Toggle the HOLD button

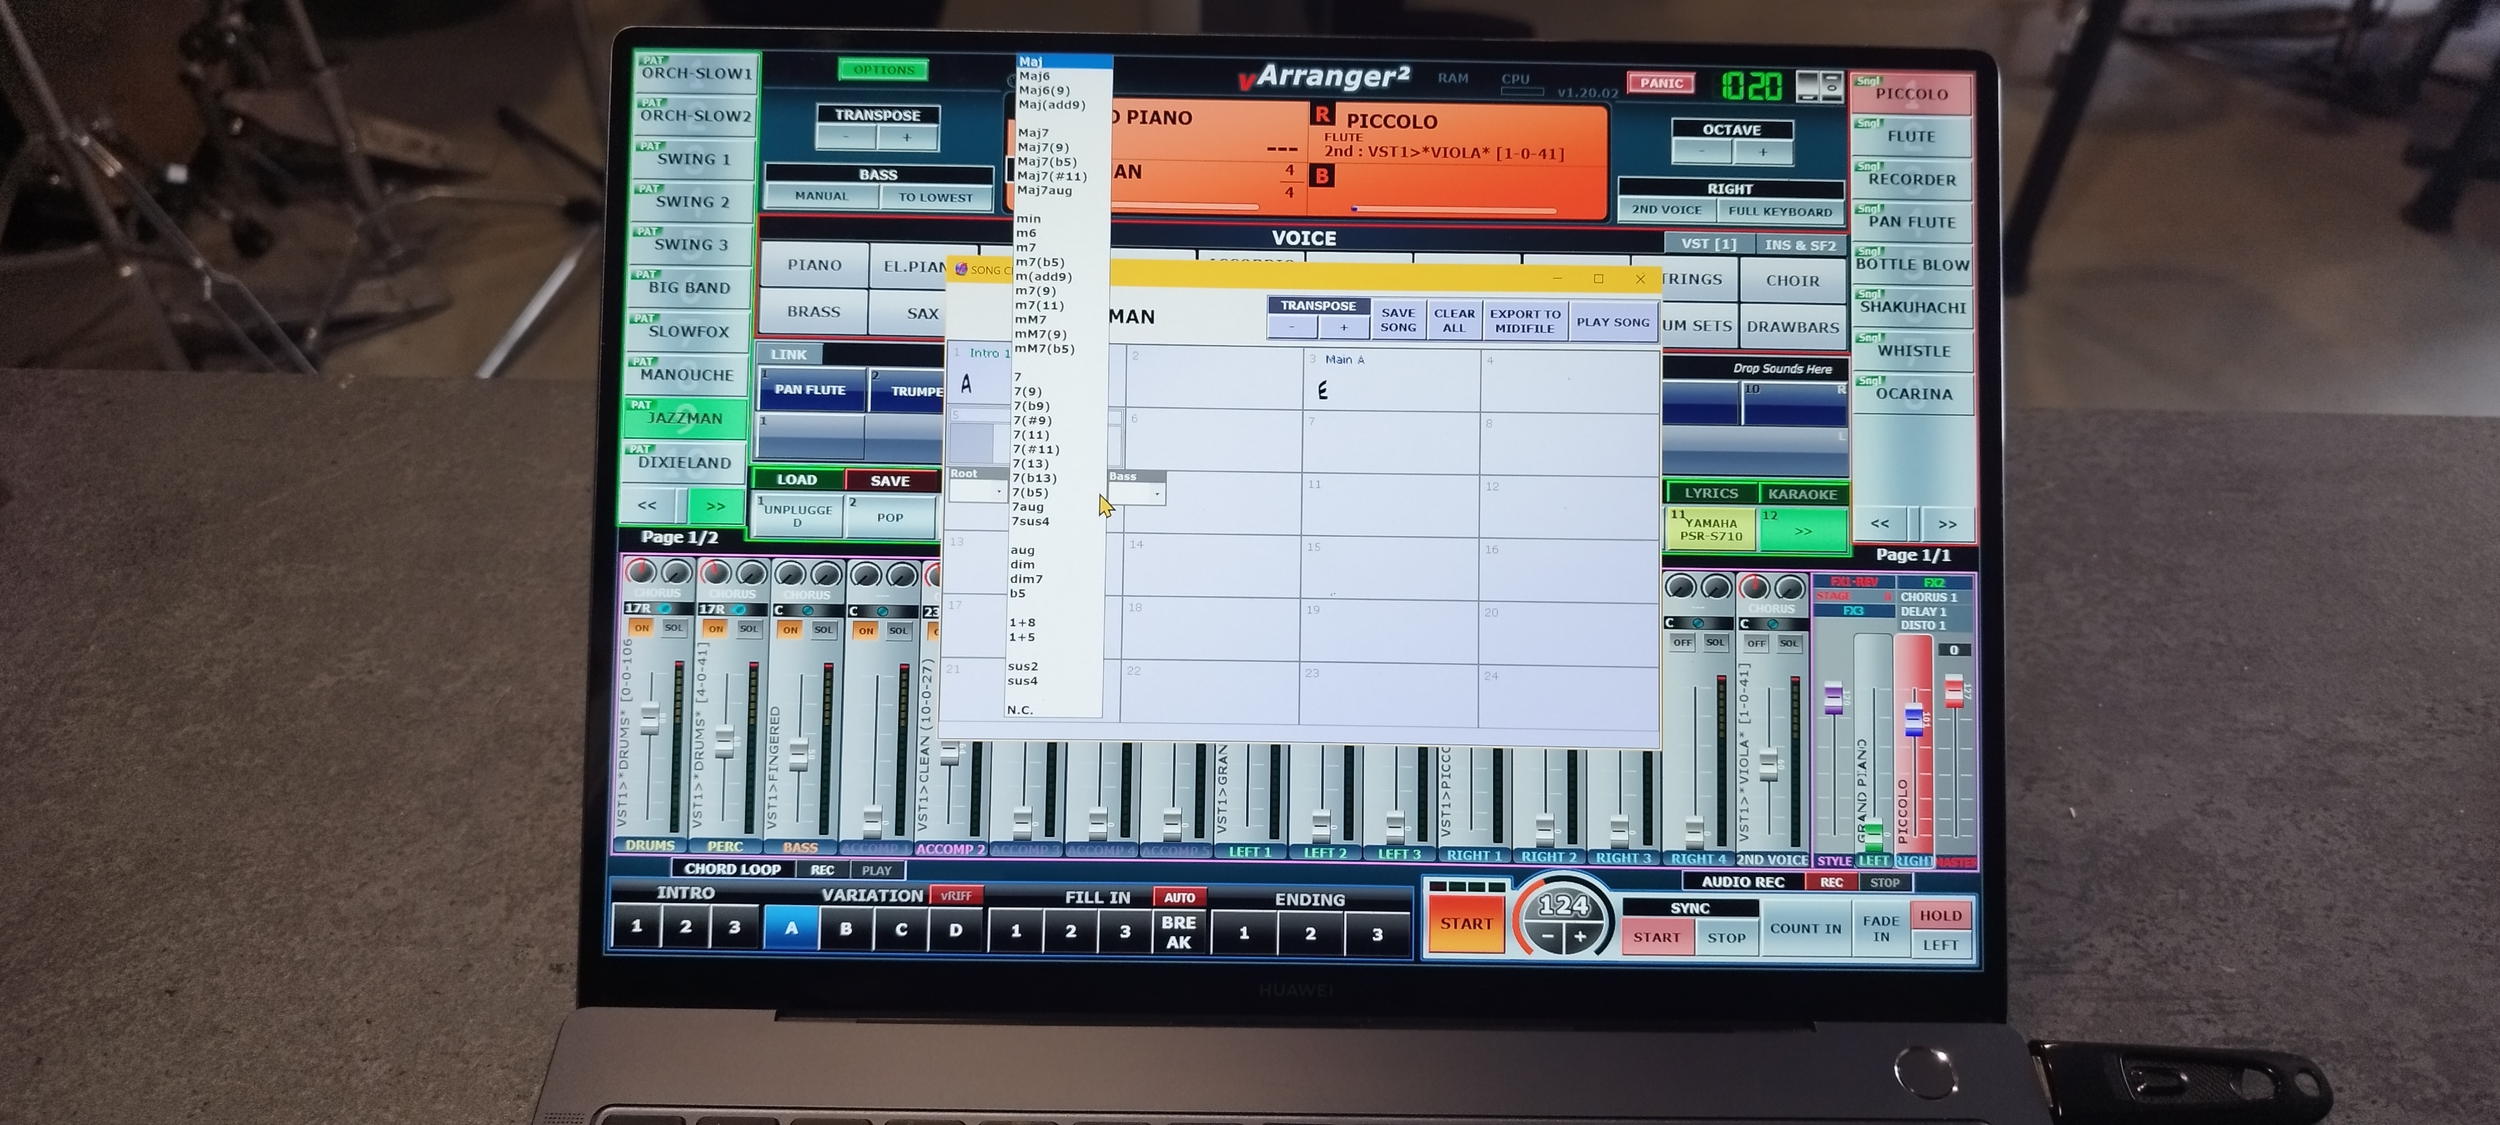point(1940,915)
